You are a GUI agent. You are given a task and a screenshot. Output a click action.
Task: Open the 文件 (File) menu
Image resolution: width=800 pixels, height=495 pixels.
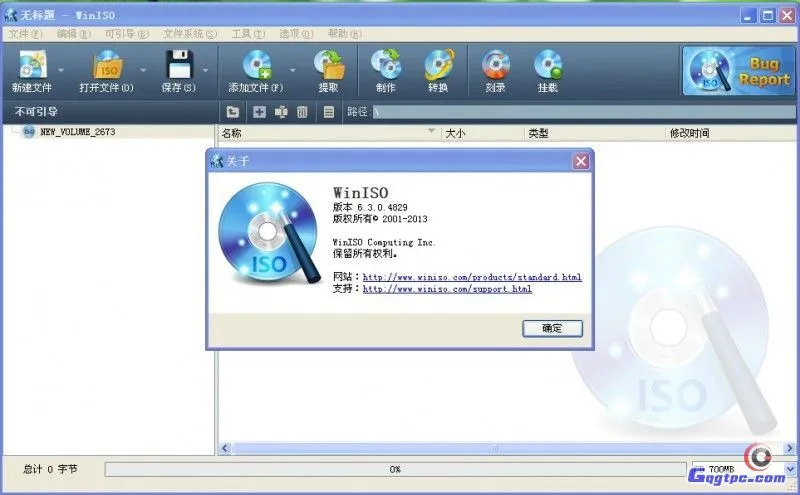(x=26, y=34)
